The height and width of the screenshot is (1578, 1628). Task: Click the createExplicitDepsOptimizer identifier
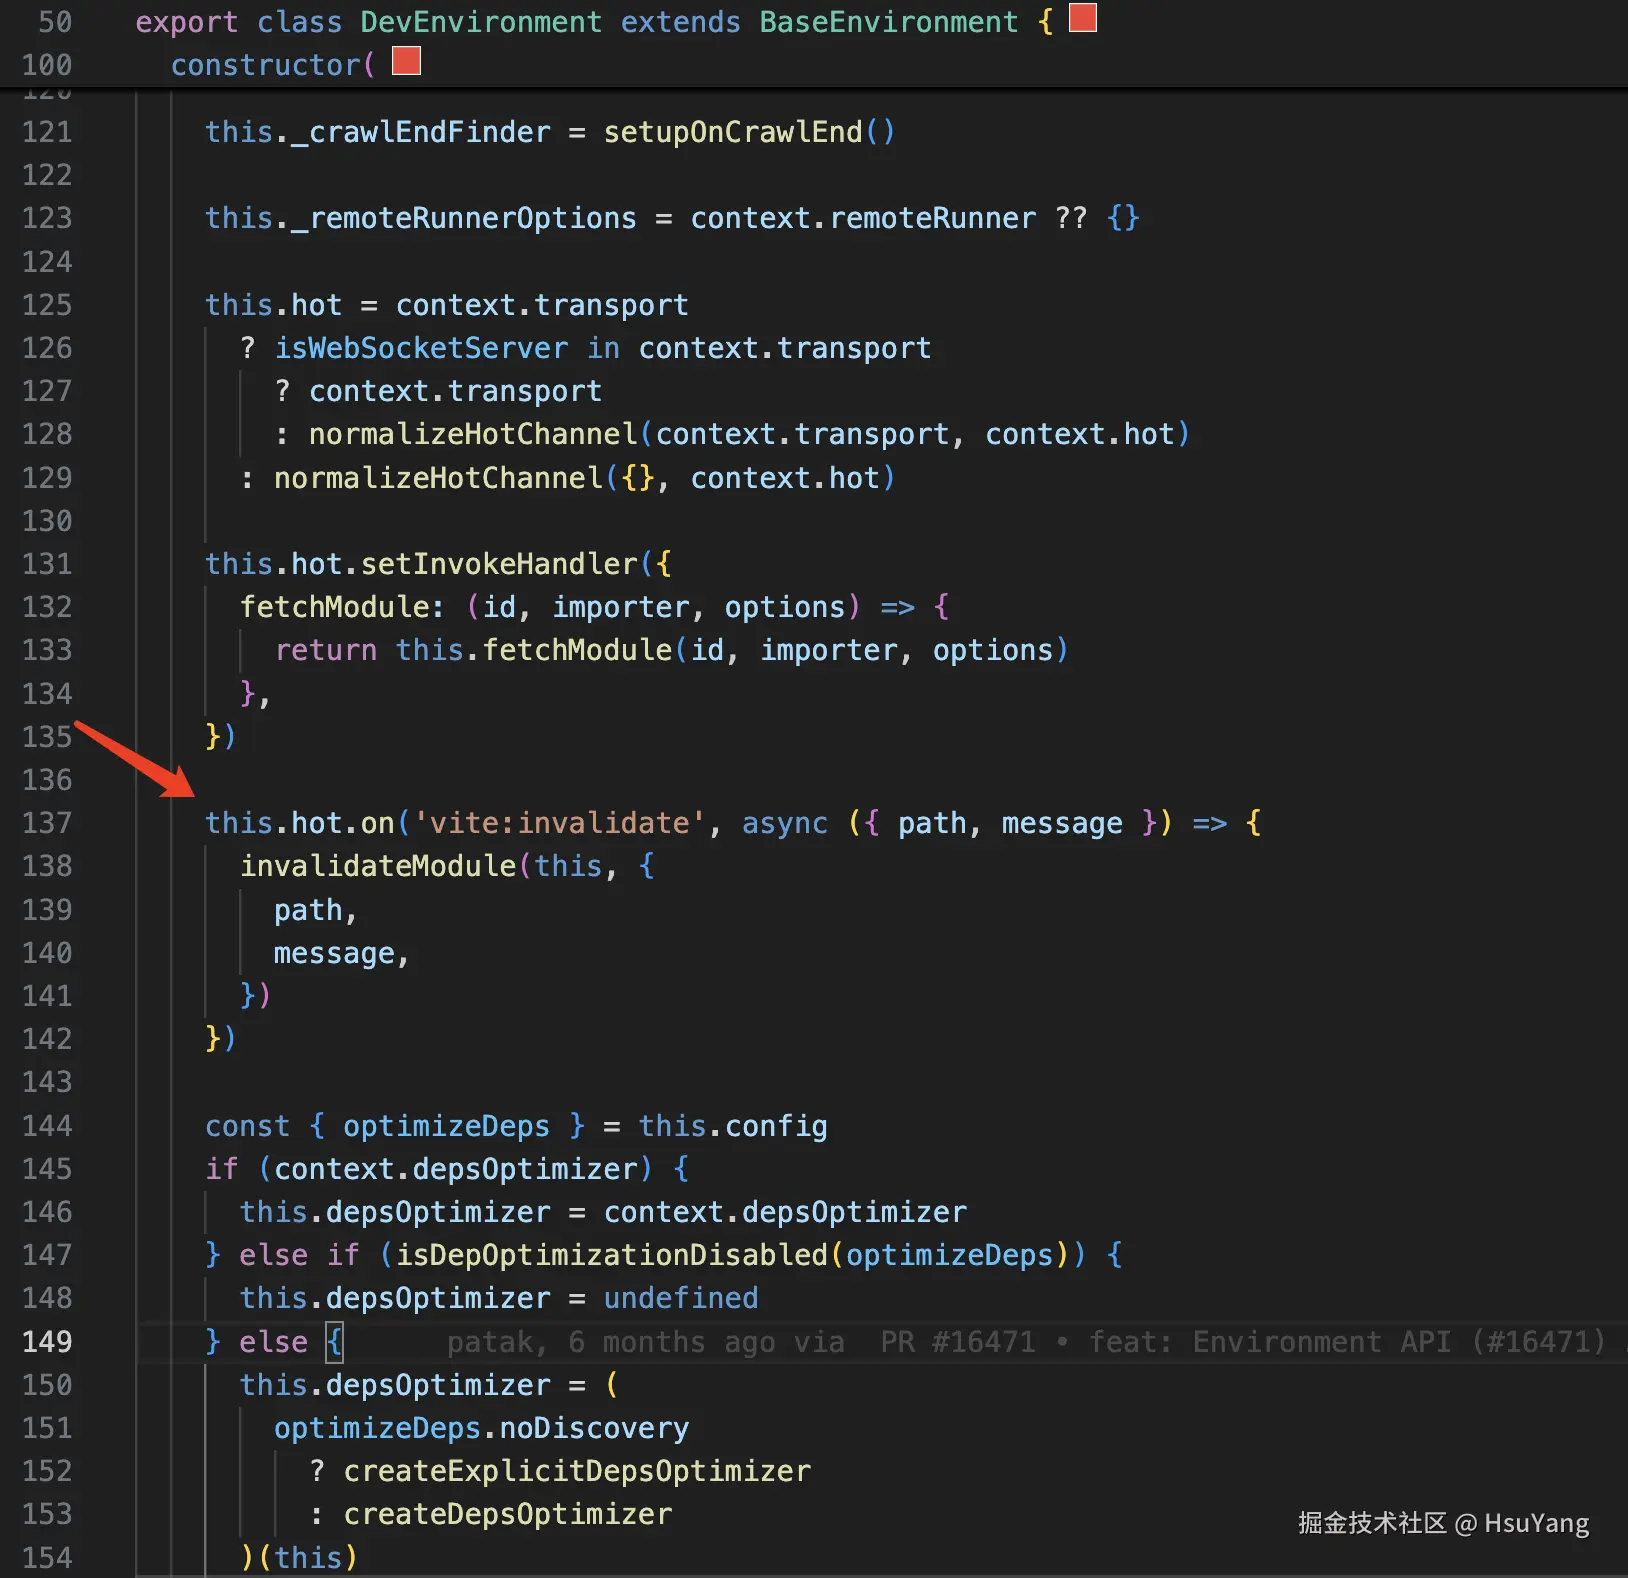click(577, 1471)
